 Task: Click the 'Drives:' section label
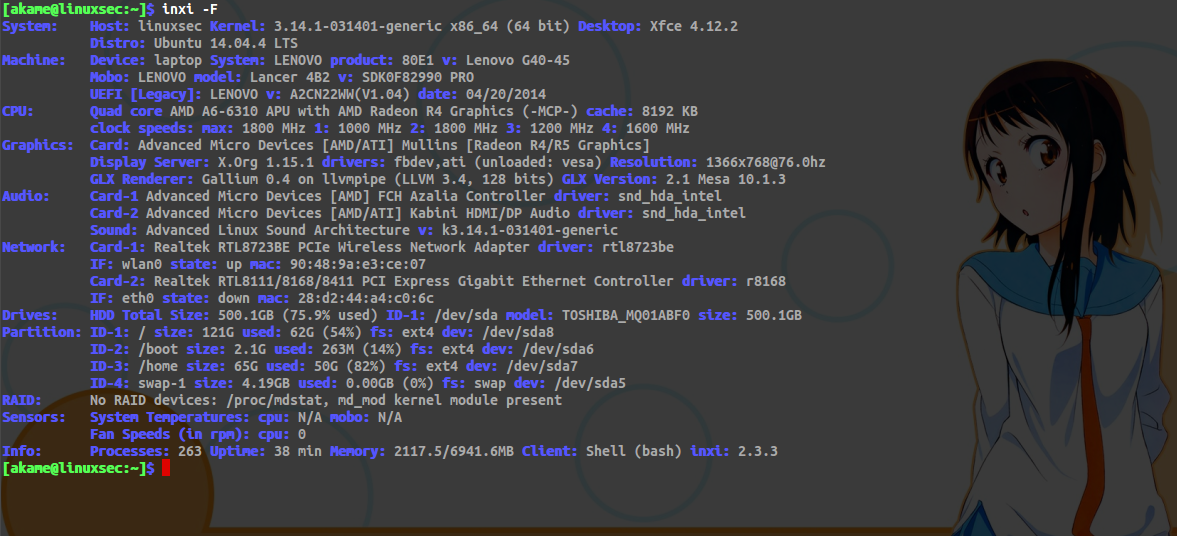click(30, 315)
